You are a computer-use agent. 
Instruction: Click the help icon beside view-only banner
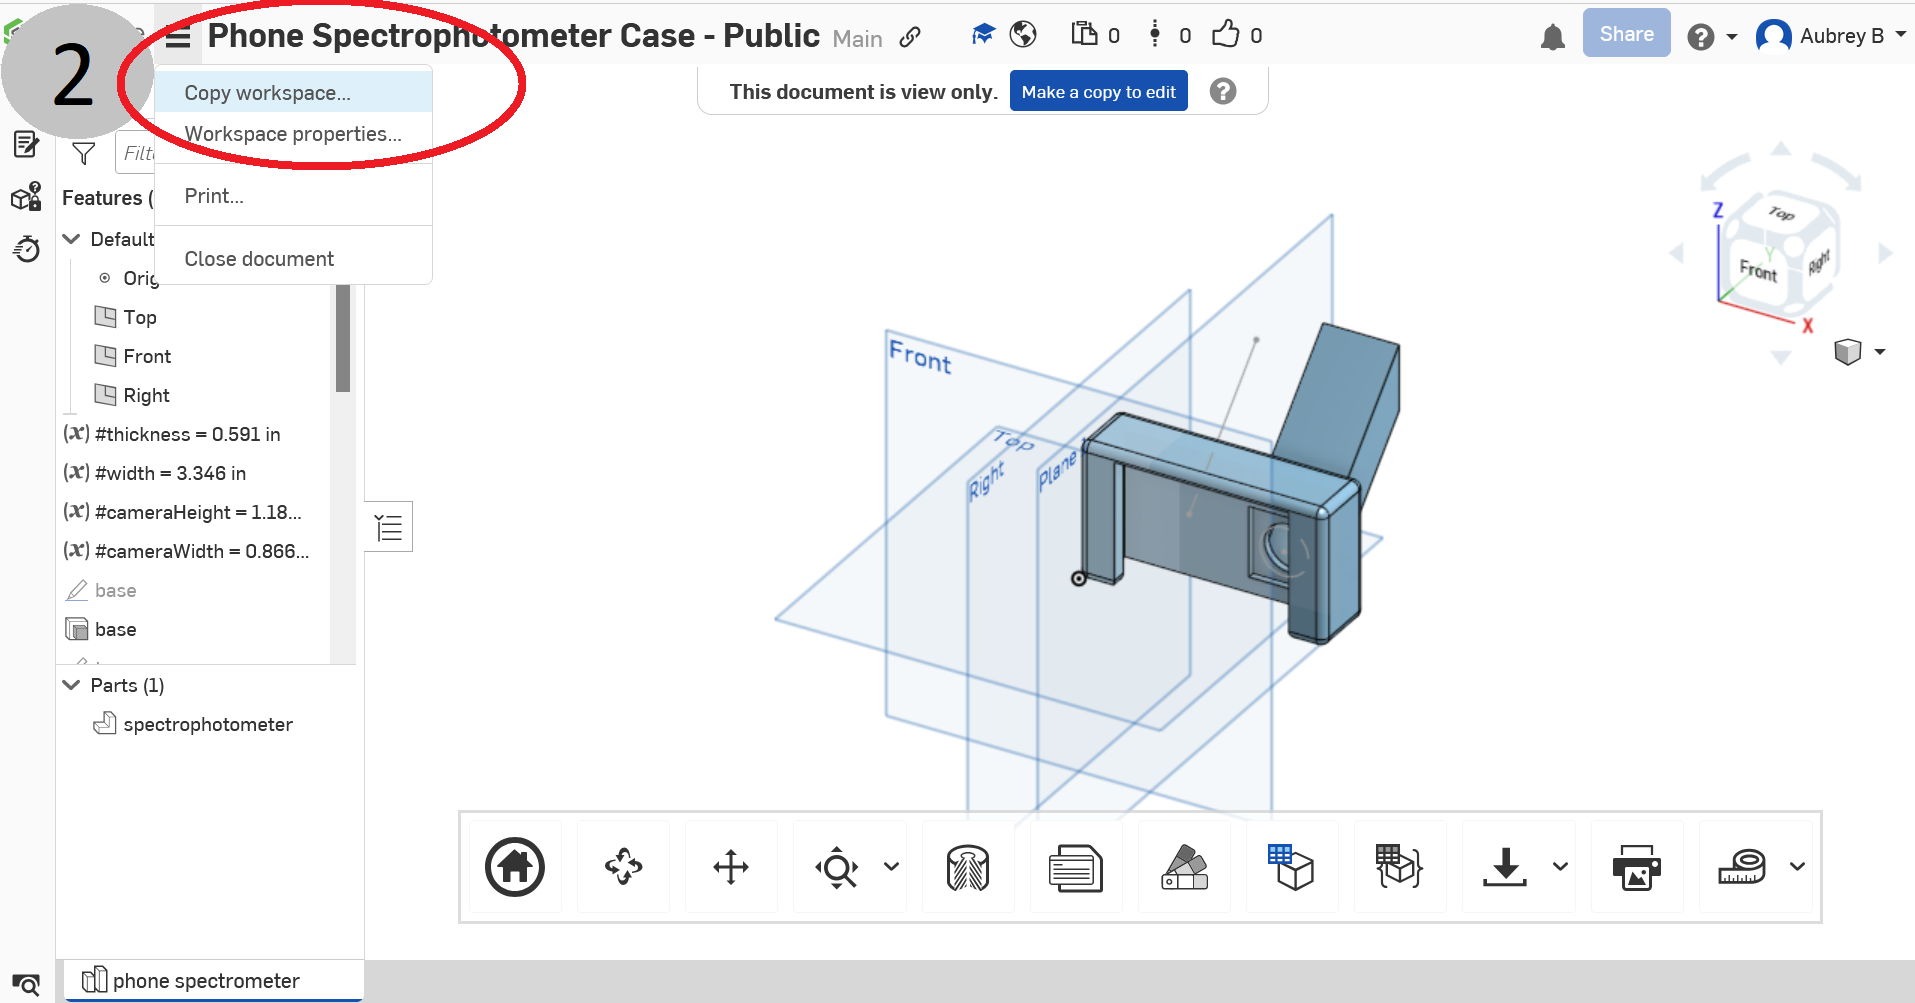pos(1223,91)
